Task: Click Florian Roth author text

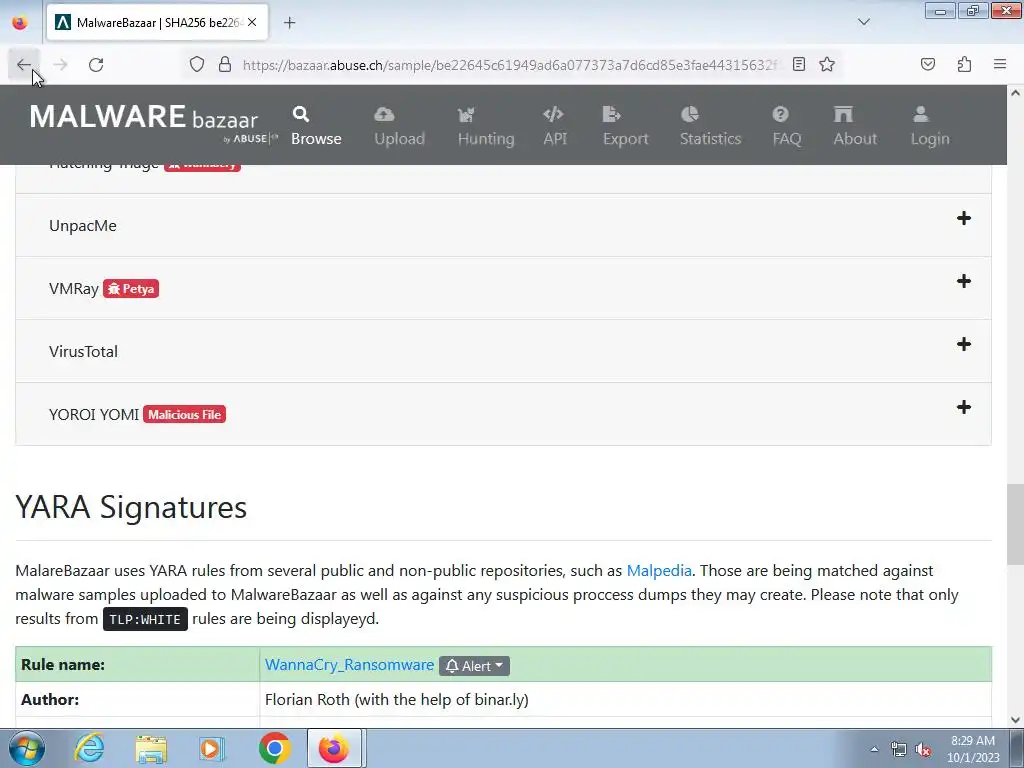Action: coord(396,699)
